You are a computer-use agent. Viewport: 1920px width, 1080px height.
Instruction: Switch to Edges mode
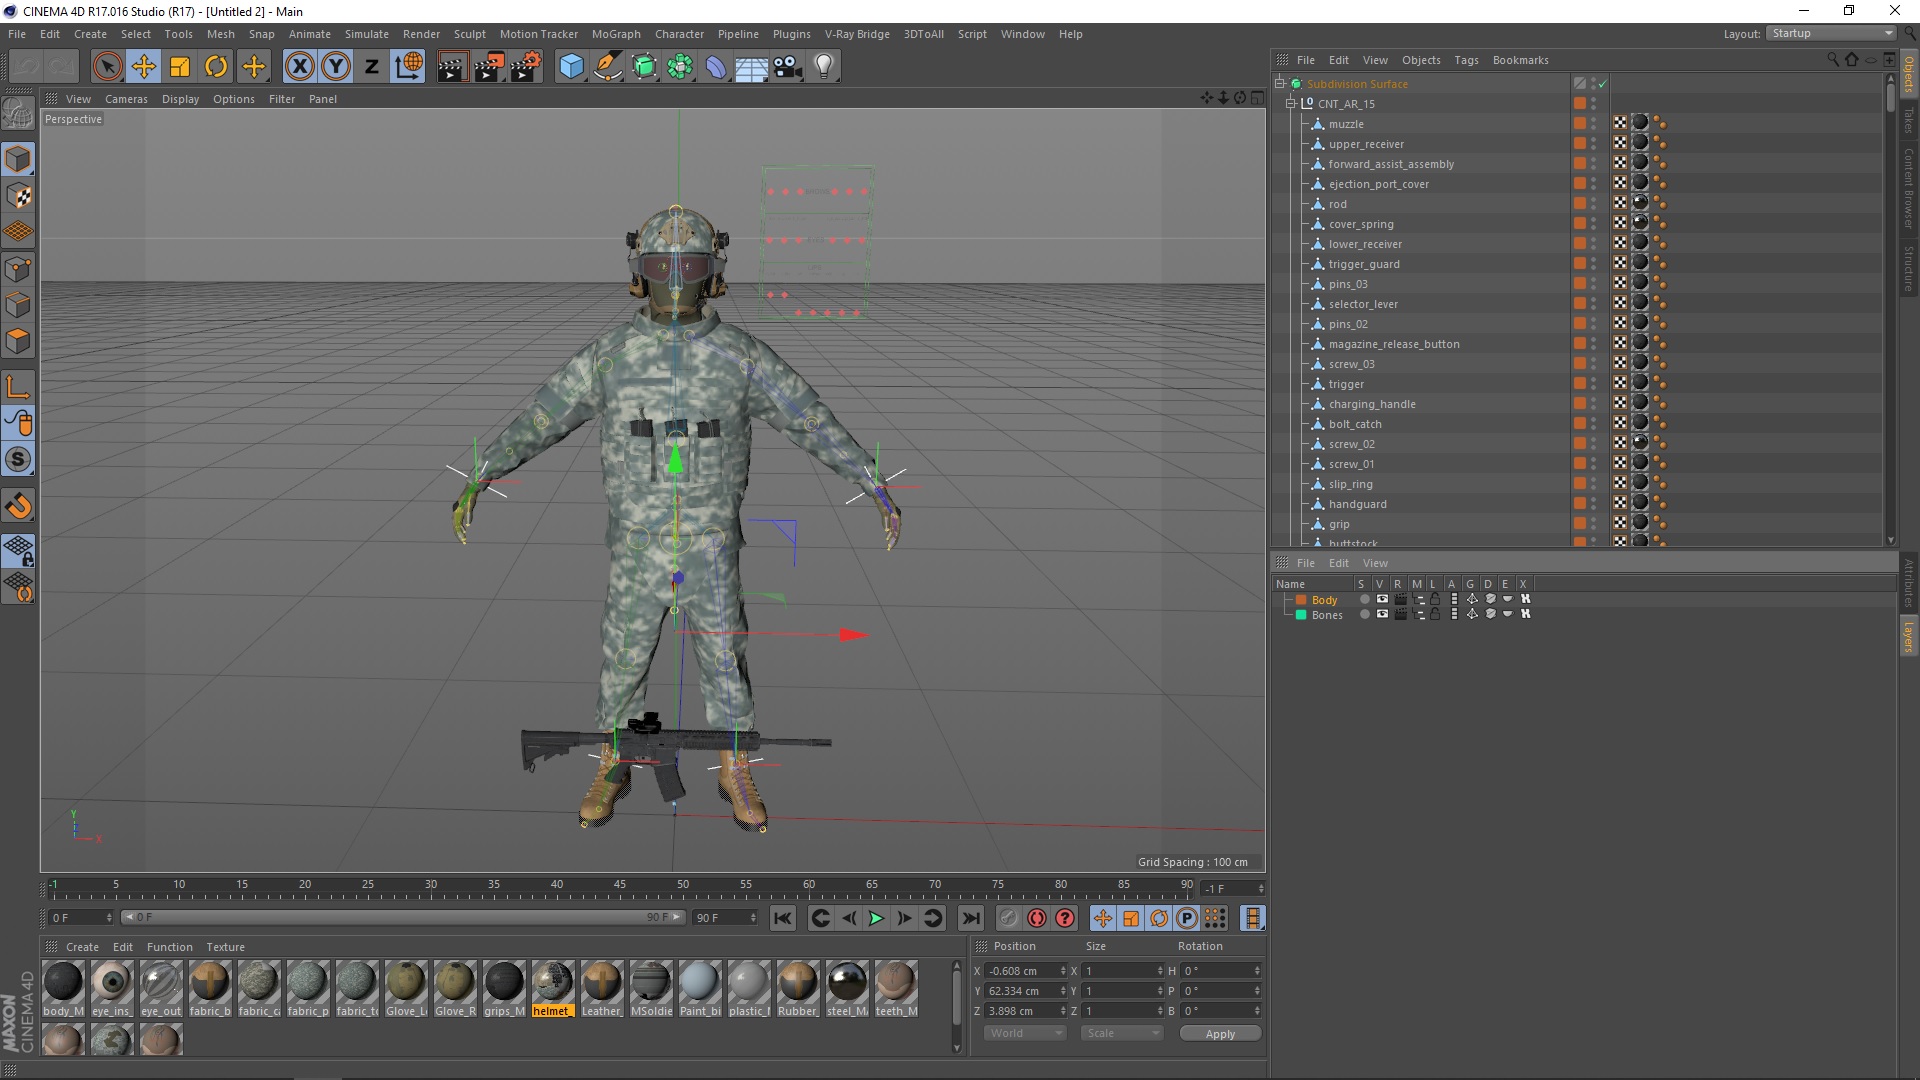(x=18, y=304)
